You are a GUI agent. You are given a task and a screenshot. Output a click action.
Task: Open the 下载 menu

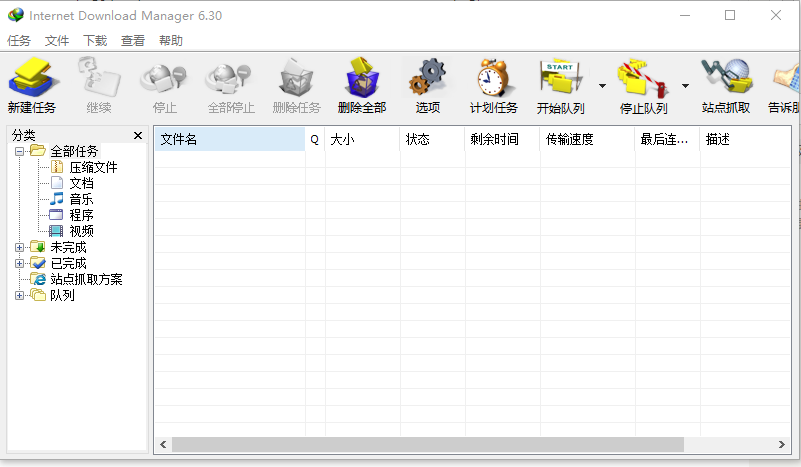pyautogui.click(x=95, y=40)
